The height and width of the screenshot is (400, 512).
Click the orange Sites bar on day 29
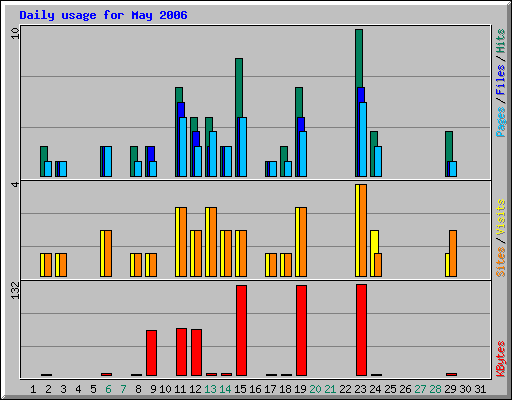pos(453,253)
